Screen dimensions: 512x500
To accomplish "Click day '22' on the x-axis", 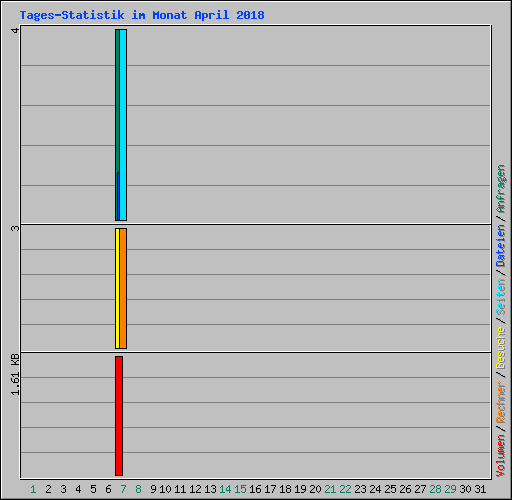I will 345,489.
